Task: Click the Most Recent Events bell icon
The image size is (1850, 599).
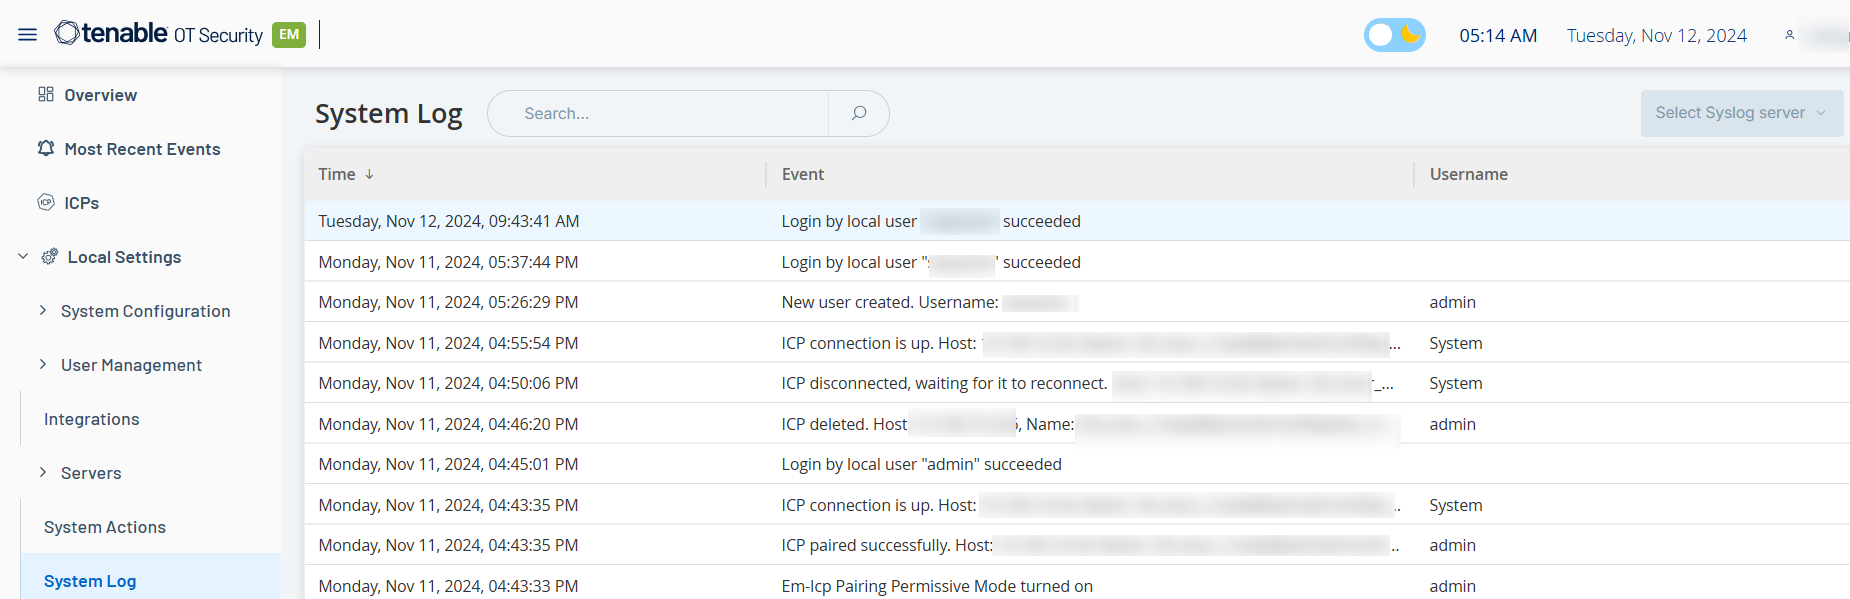Action: [x=46, y=149]
